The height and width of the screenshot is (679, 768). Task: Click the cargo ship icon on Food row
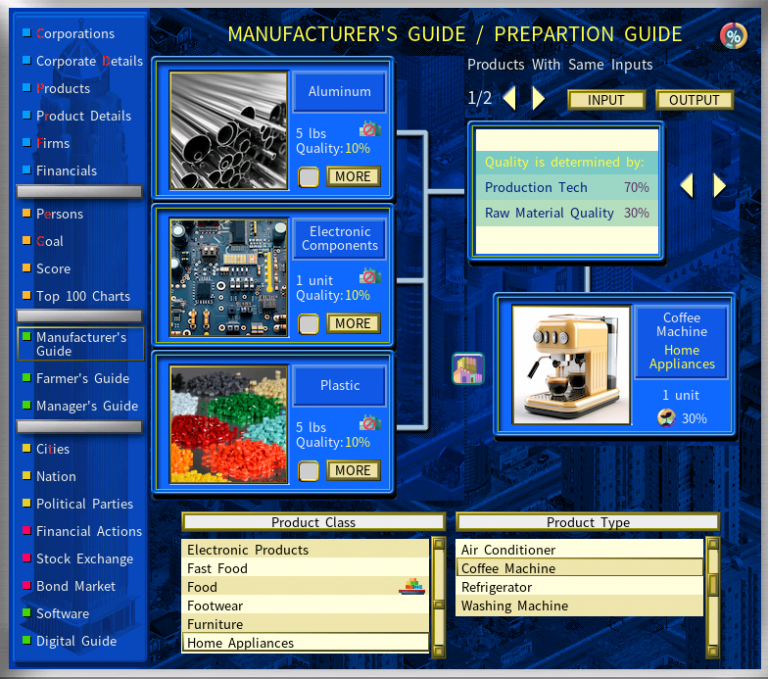click(412, 587)
